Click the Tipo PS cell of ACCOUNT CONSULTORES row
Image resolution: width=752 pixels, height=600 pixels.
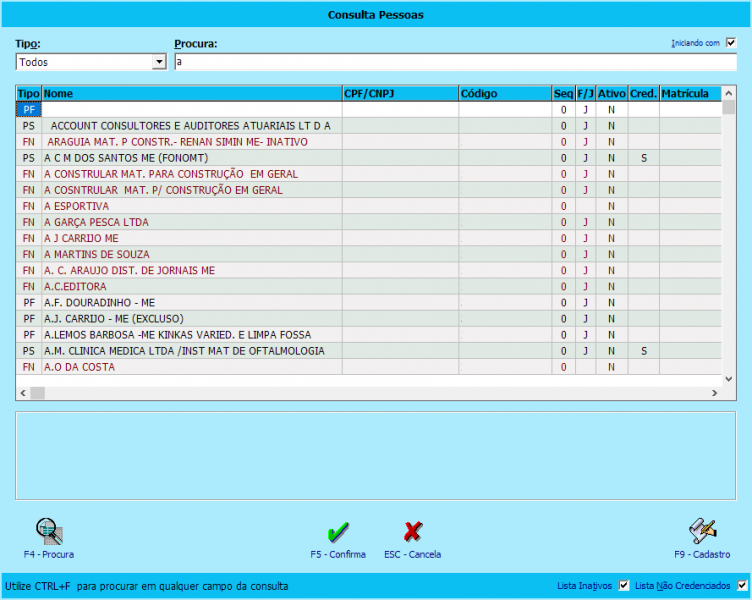pos(29,126)
